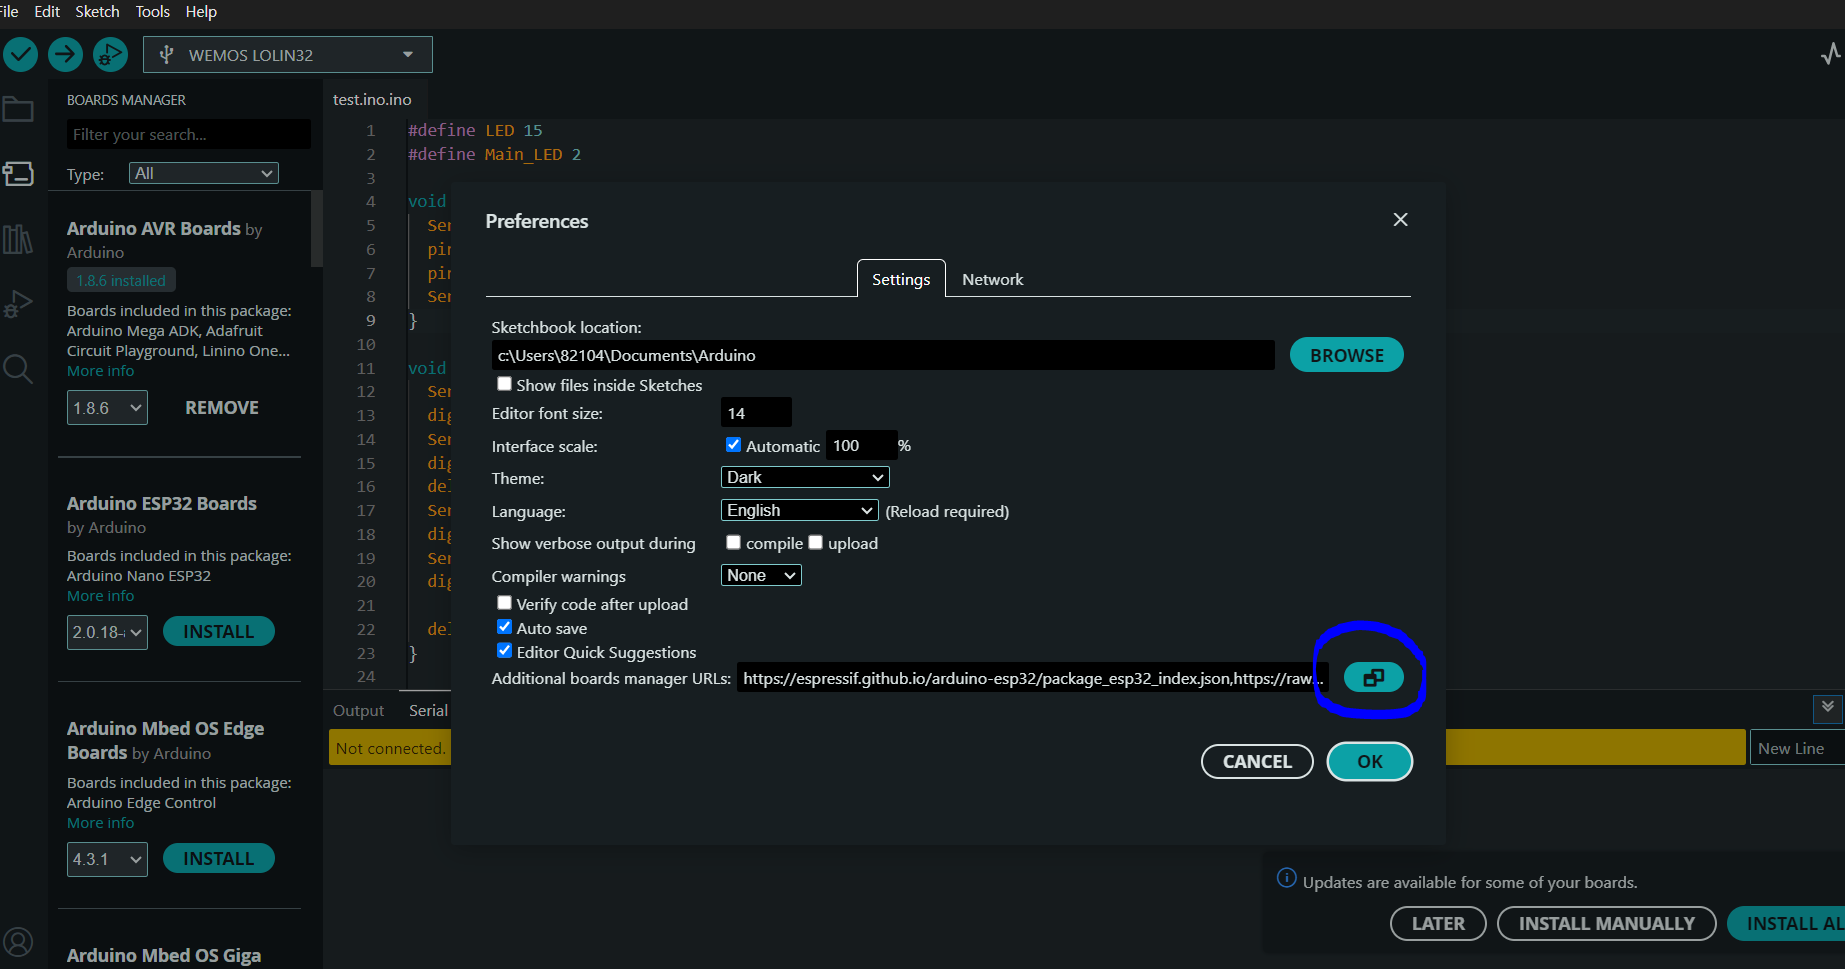This screenshot has width=1845, height=969.
Task: Disable the Auto save checkbox
Action: (x=505, y=627)
